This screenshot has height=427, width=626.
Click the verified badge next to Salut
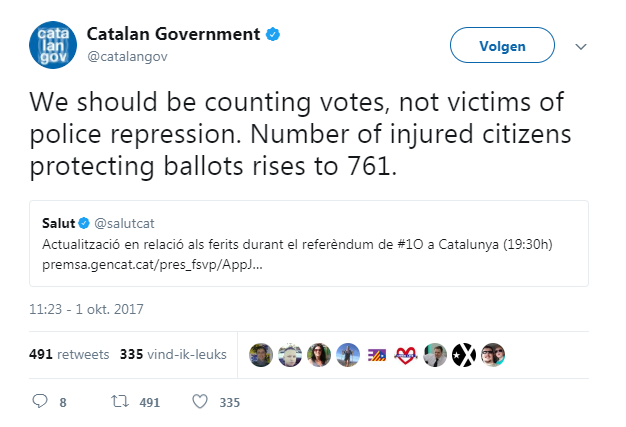click(84, 223)
